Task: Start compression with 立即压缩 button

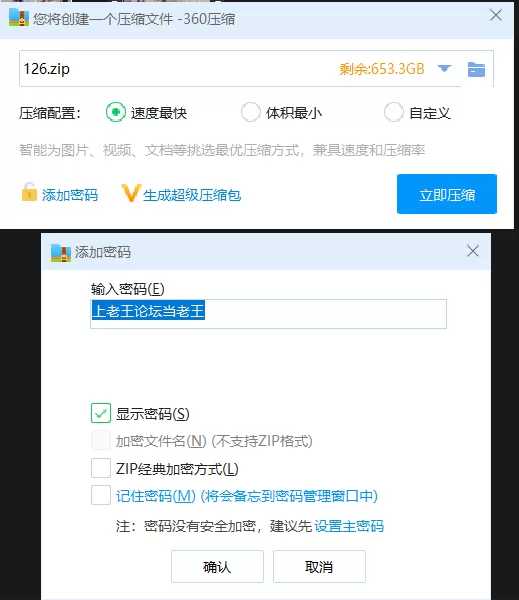Action: click(447, 194)
